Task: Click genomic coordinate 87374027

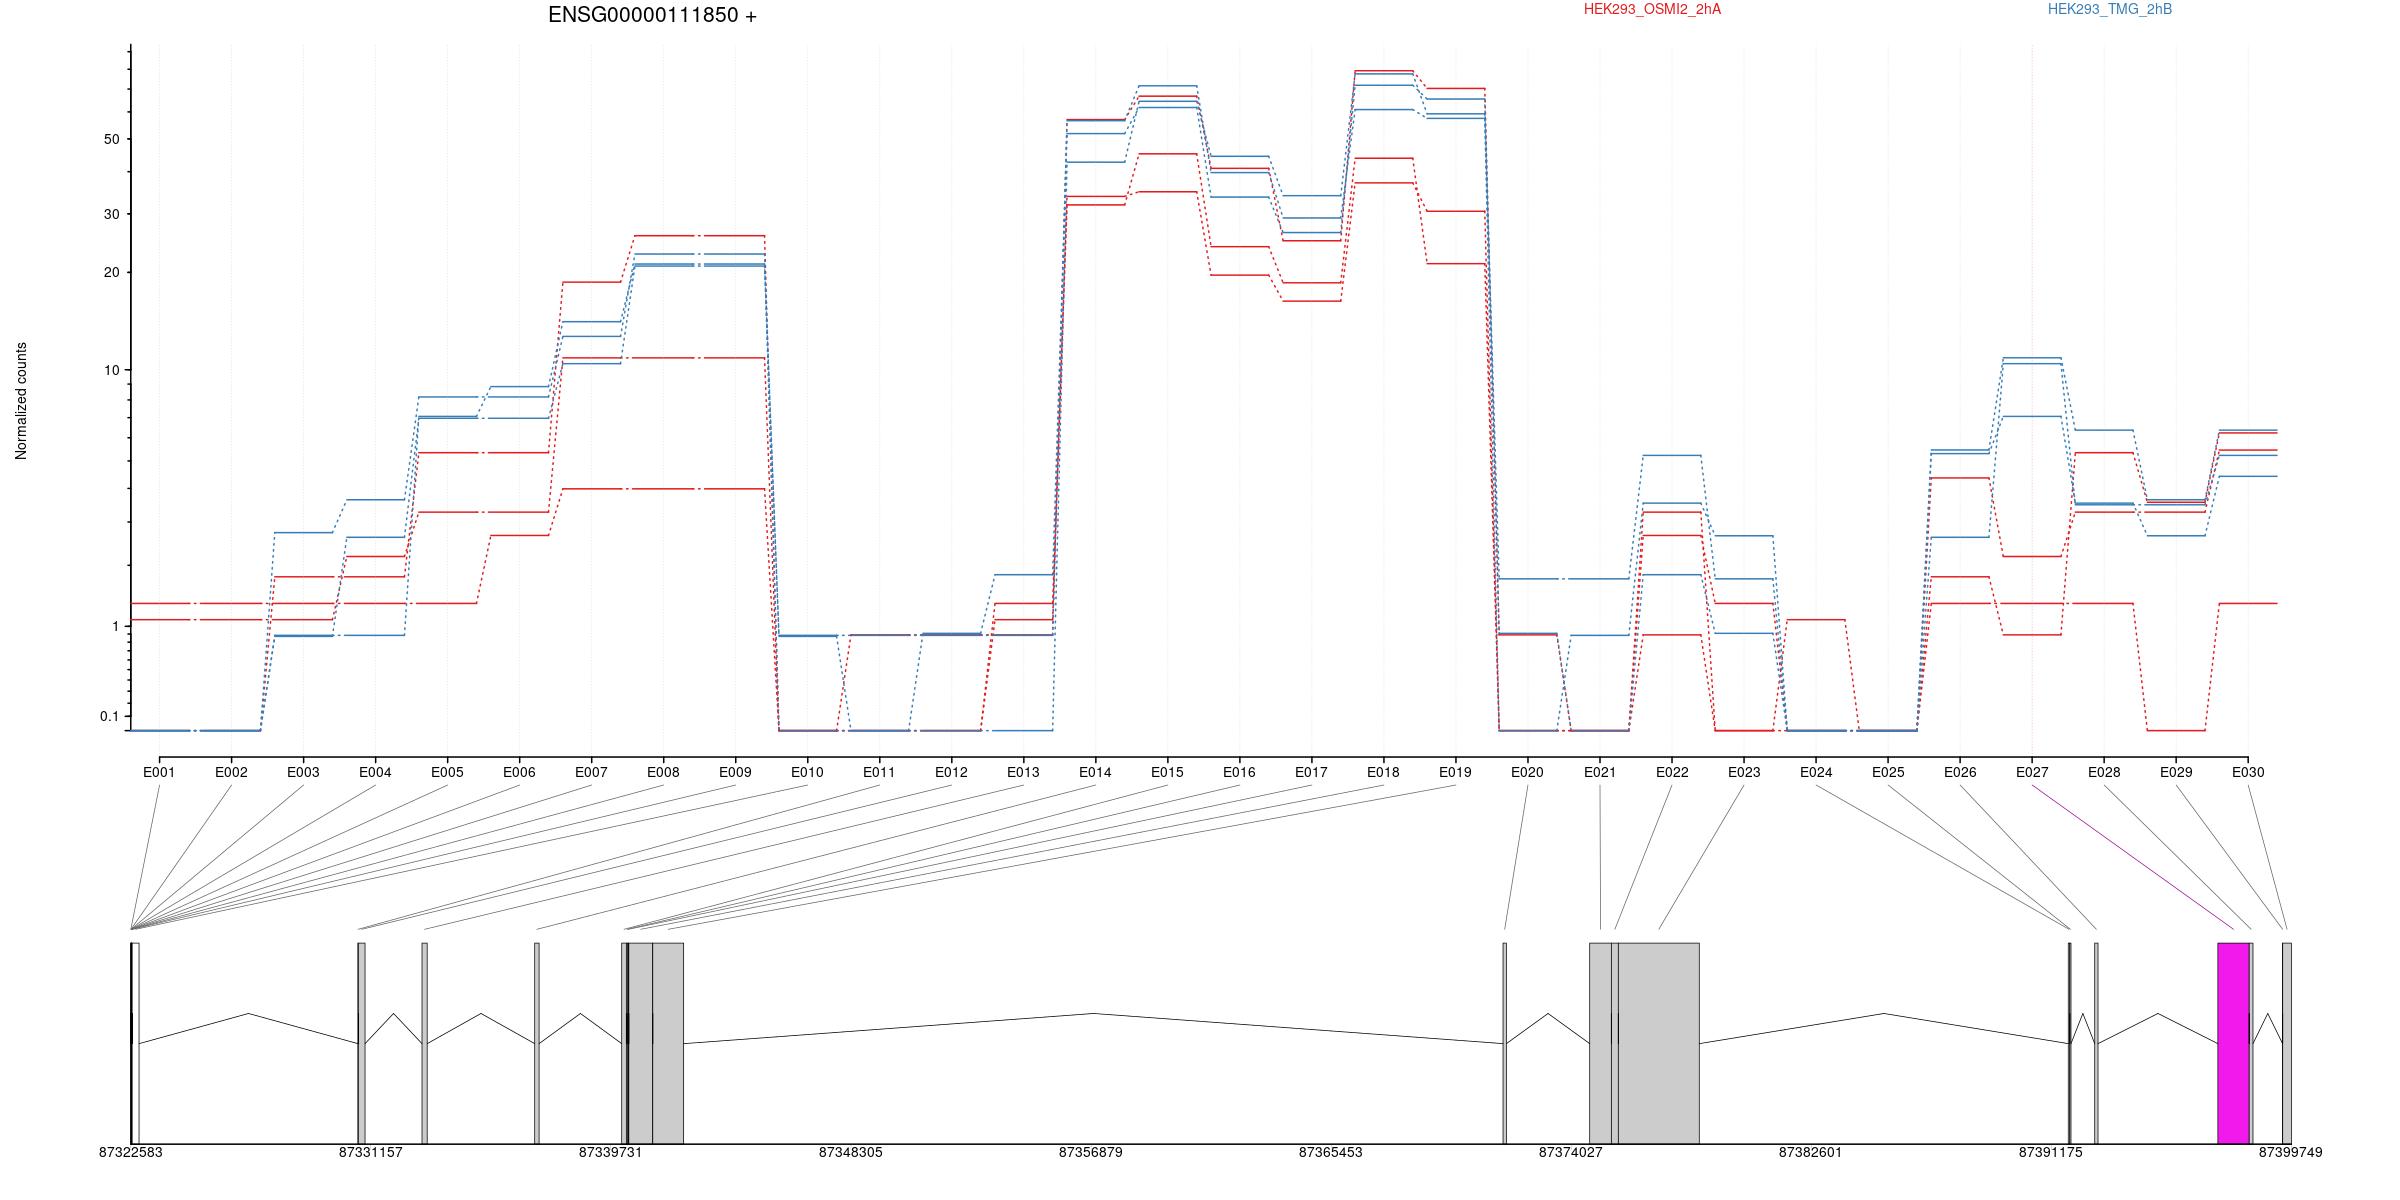Action: tap(1571, 1152)
